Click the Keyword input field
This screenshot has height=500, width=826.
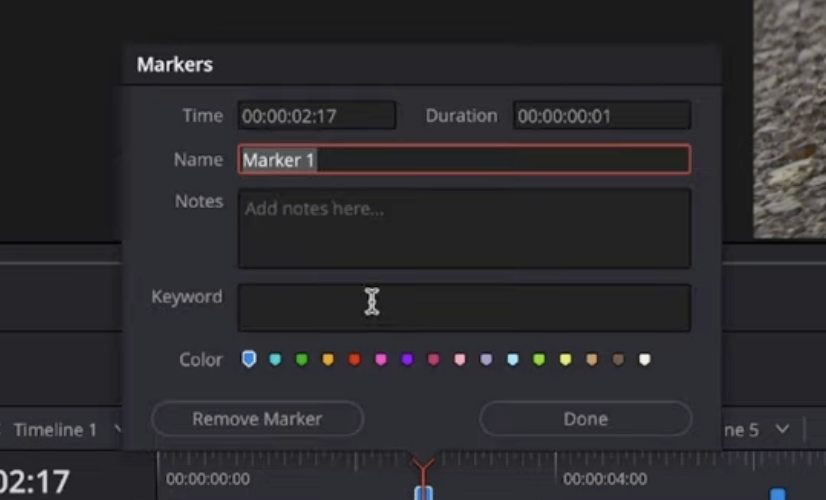464,308
